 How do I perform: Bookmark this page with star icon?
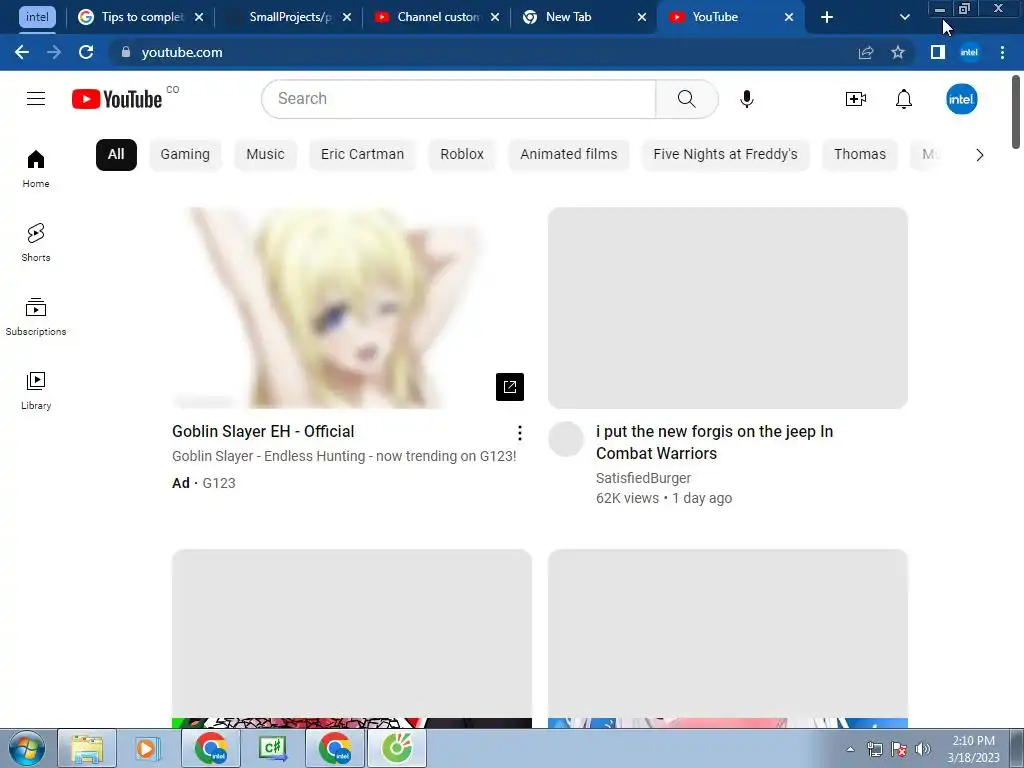[x=898, y=52]
